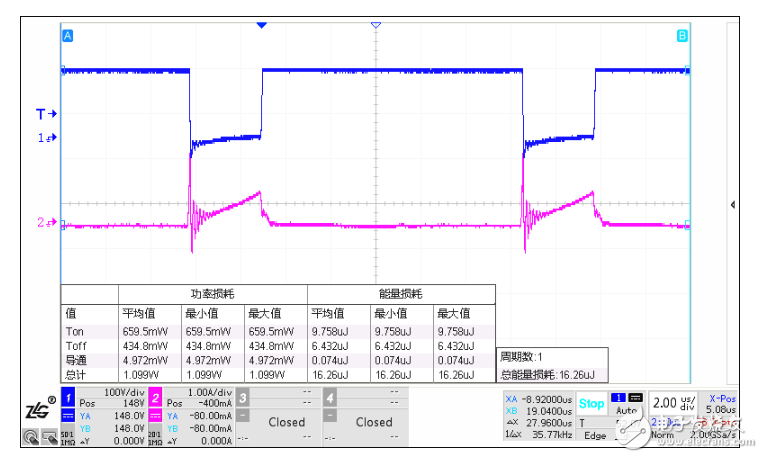Screen dimensions: 763x458
Task: Click the Norm acquisition mode label
Action: (x=662, y=435)
